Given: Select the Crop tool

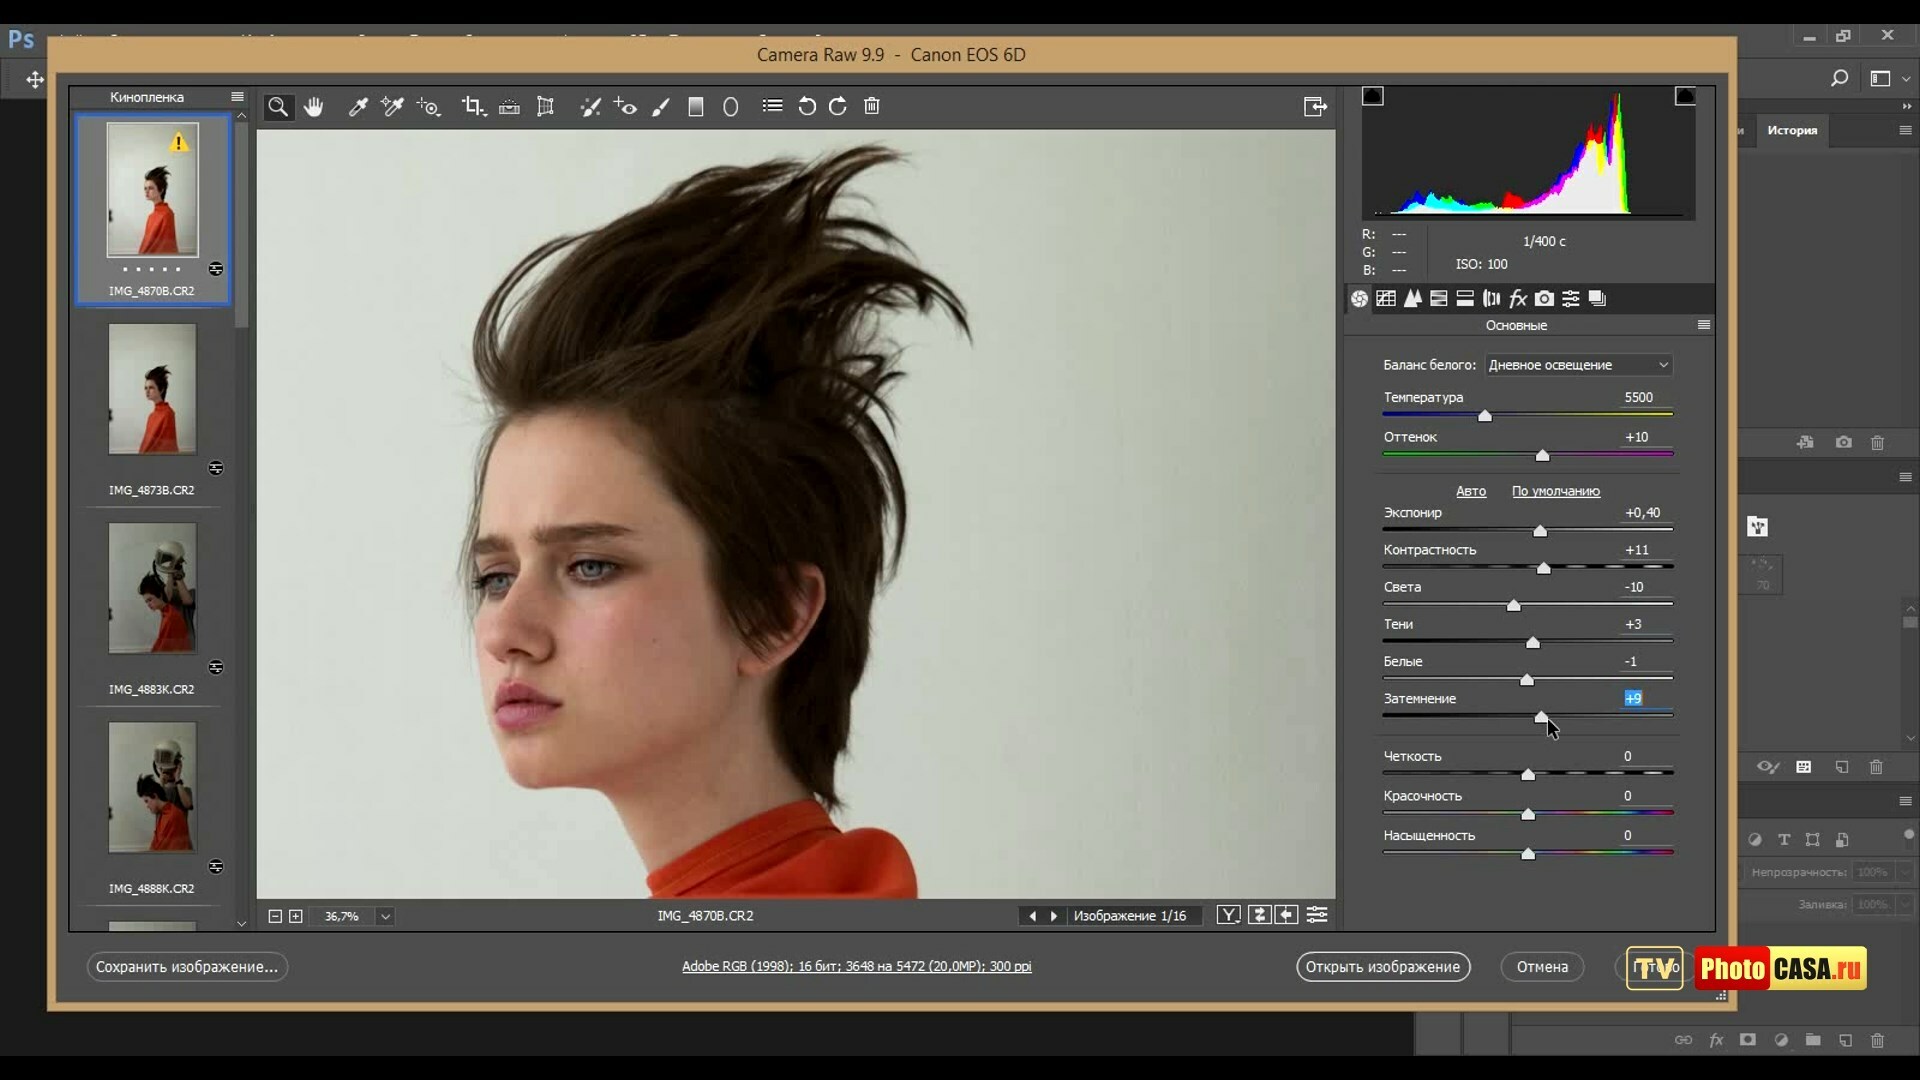Looking at the screenshot, I should coord(472,107).
